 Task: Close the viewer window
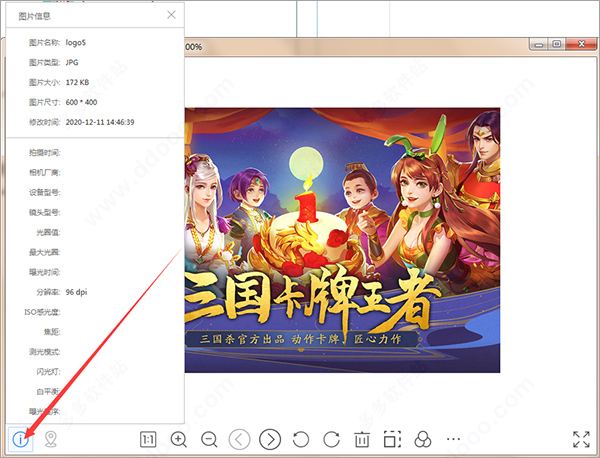pyautogui.click(x=581, y=44)
